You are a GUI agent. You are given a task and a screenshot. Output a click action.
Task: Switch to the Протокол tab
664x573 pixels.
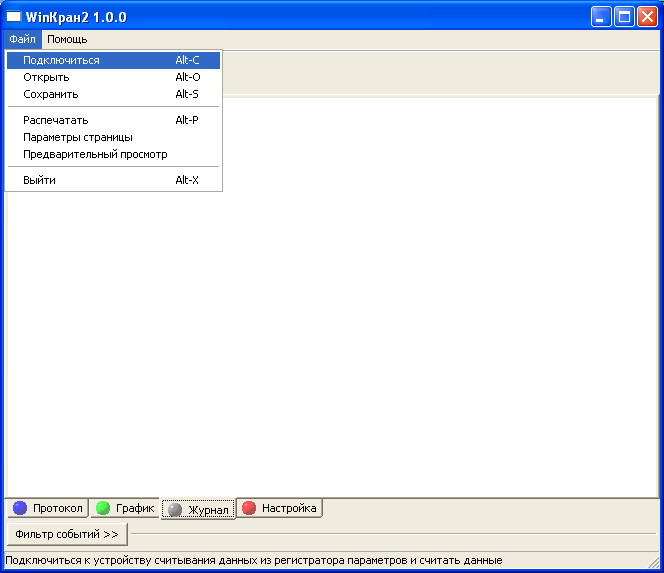[x=48, y=508]
